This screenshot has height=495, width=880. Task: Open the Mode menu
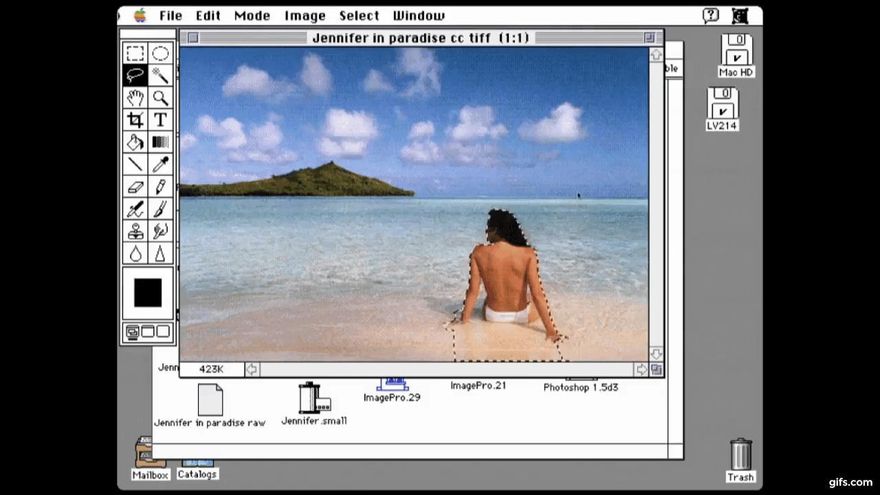point(252,16)
